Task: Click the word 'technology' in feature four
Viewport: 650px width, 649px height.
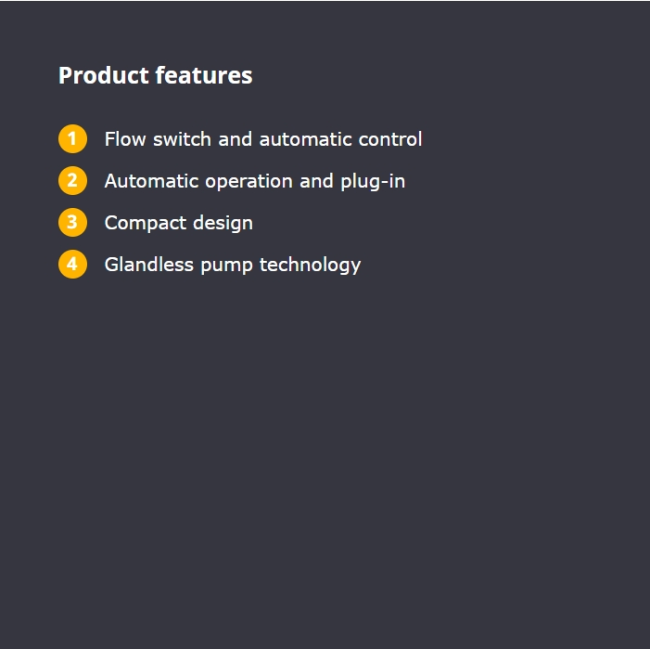Action: [310, 266]
